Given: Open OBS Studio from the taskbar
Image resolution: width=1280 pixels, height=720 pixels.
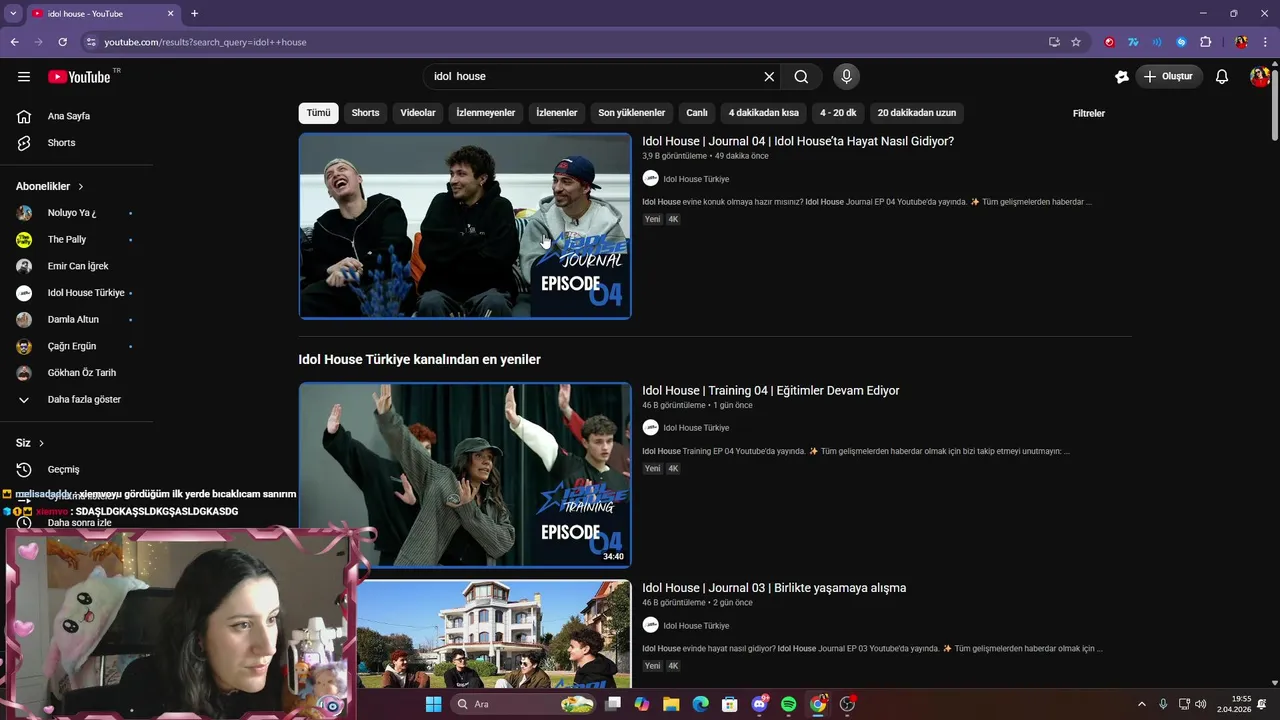Looking at the screenshot, I should tap(848, 704).
